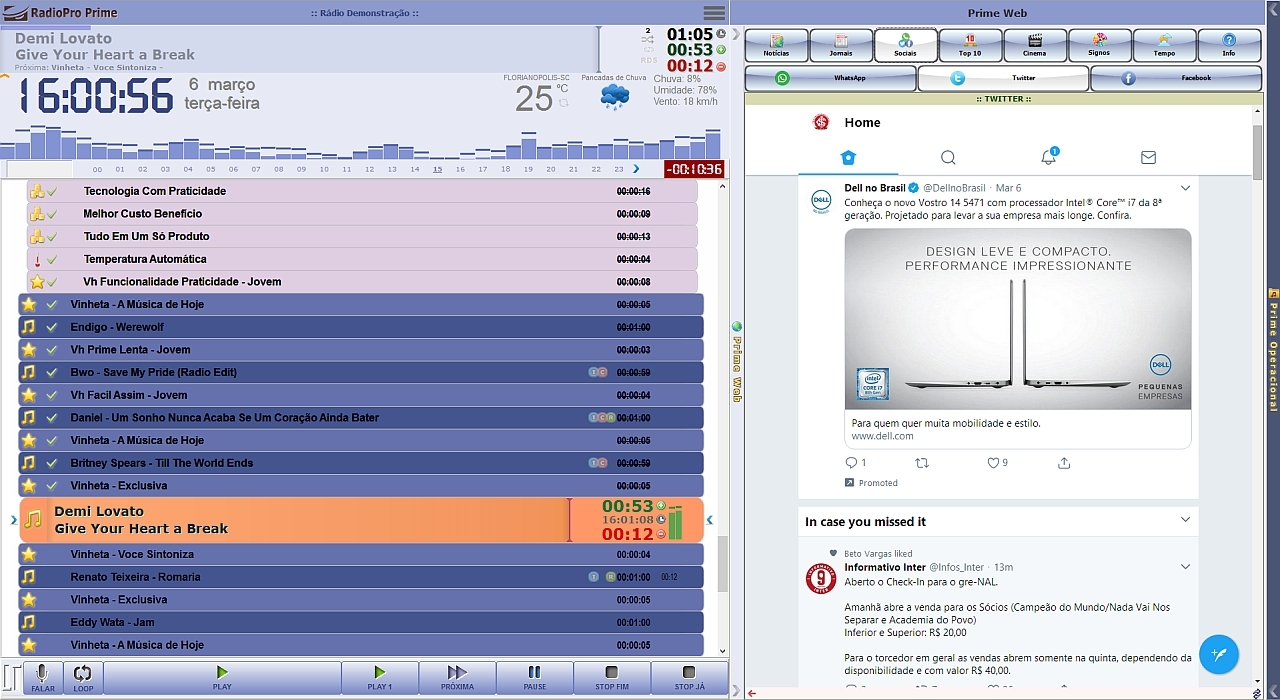Open the Tempo weather tab
The image size is (1280, 700).
click(1164, 45)
